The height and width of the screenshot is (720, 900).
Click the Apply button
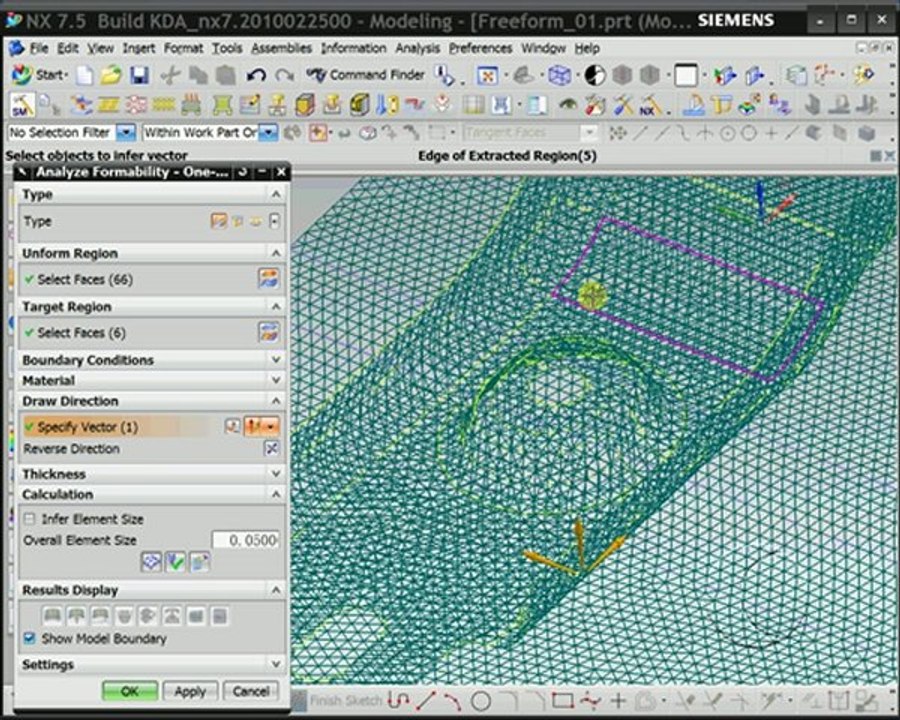tap(190, 691)
